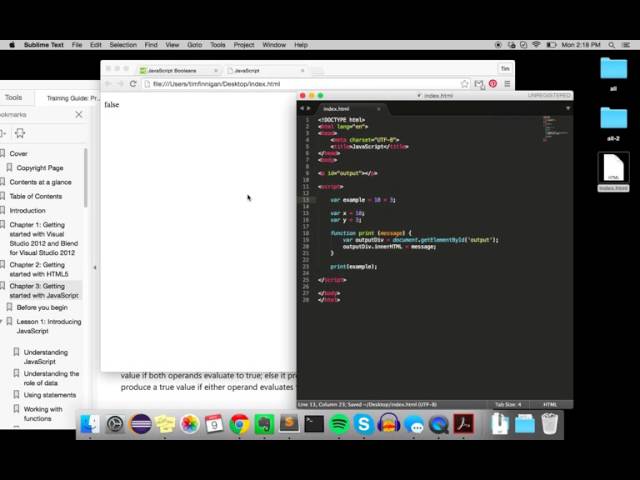The width and height of the screenshot is (640, 480).
Task: Open the Finder icon in the Dock
Action: point(89,424)
